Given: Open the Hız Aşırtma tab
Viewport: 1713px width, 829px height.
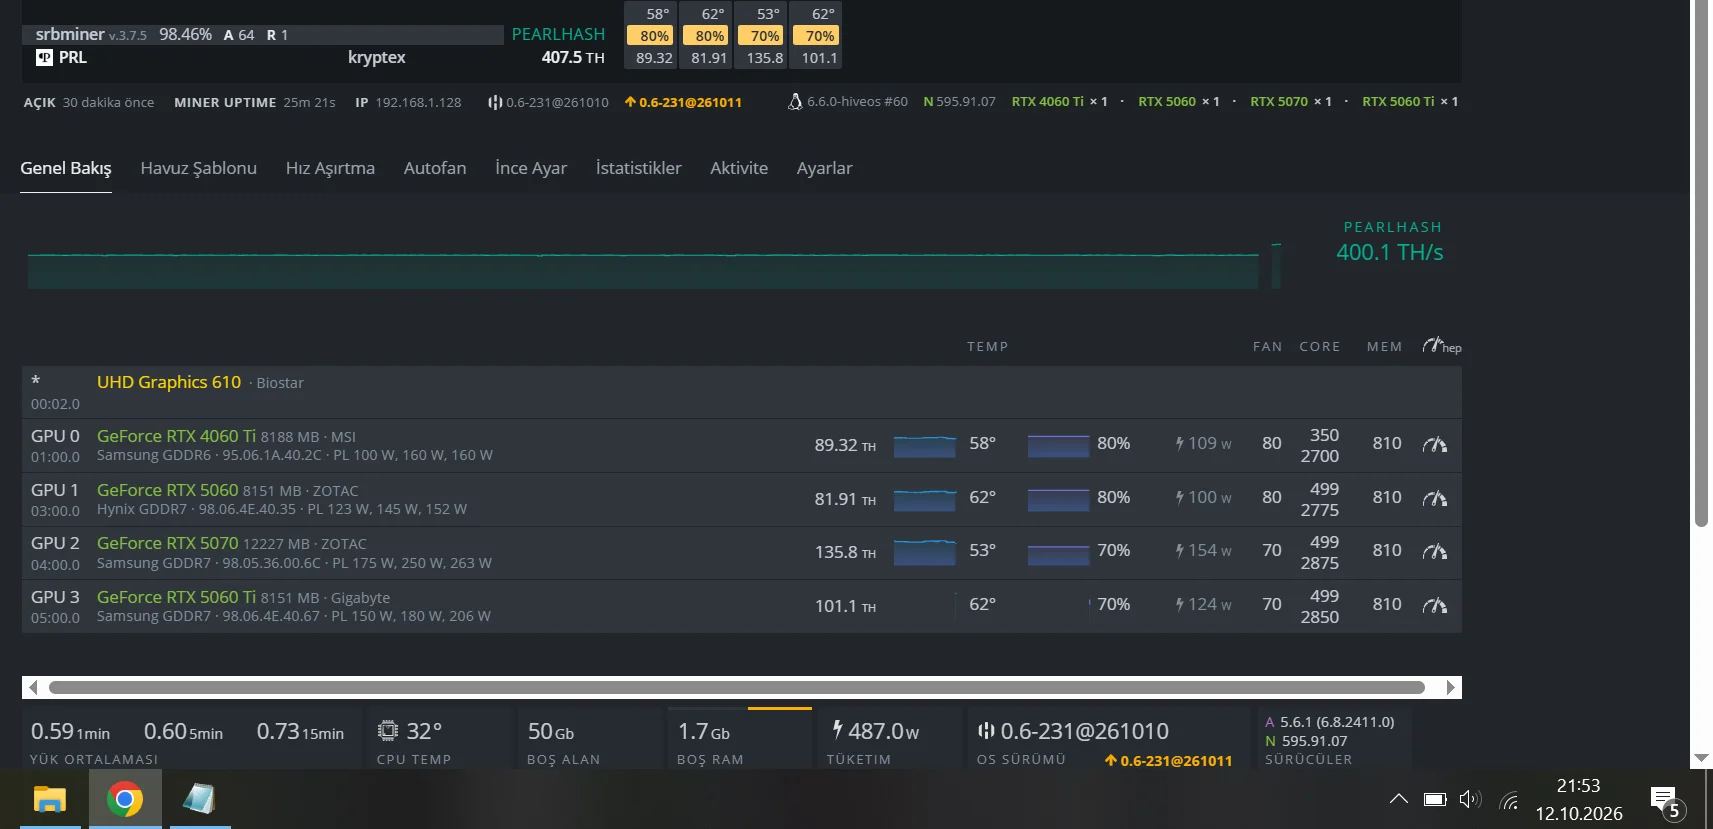Looking at the screenshot, I should pos(330,168).
